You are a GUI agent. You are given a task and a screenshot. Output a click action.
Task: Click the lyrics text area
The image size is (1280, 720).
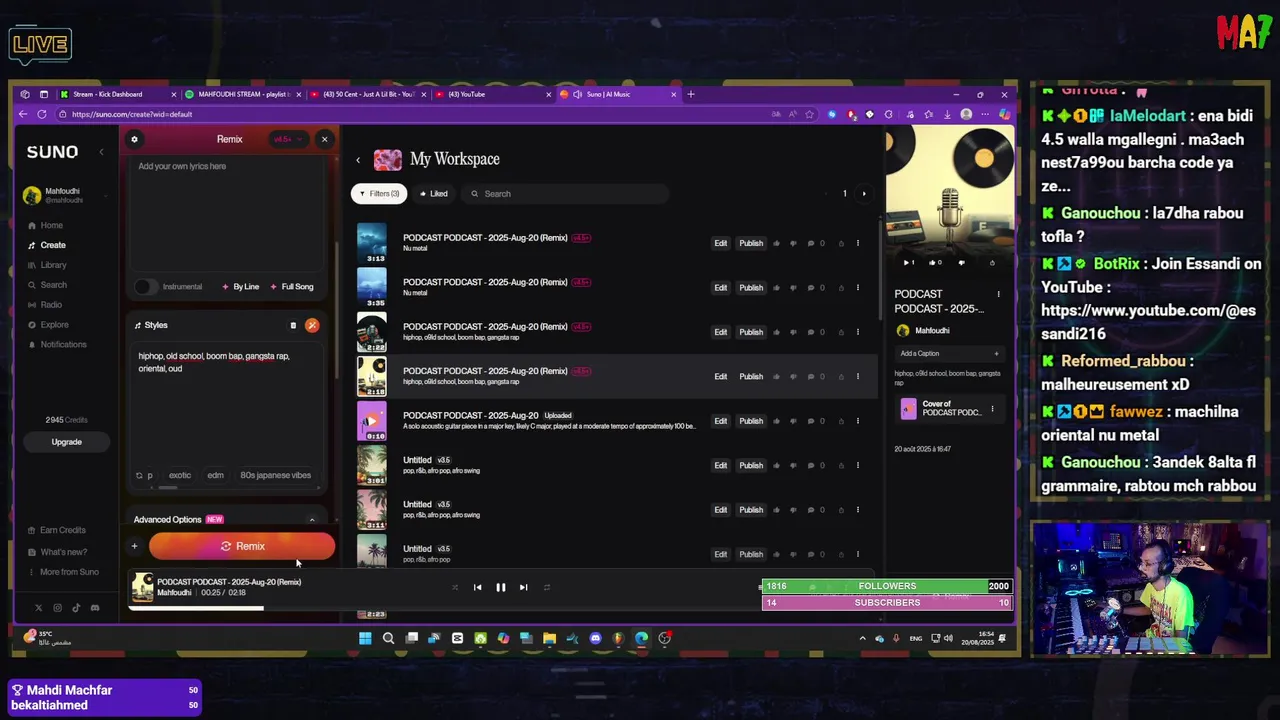(228, 215)
